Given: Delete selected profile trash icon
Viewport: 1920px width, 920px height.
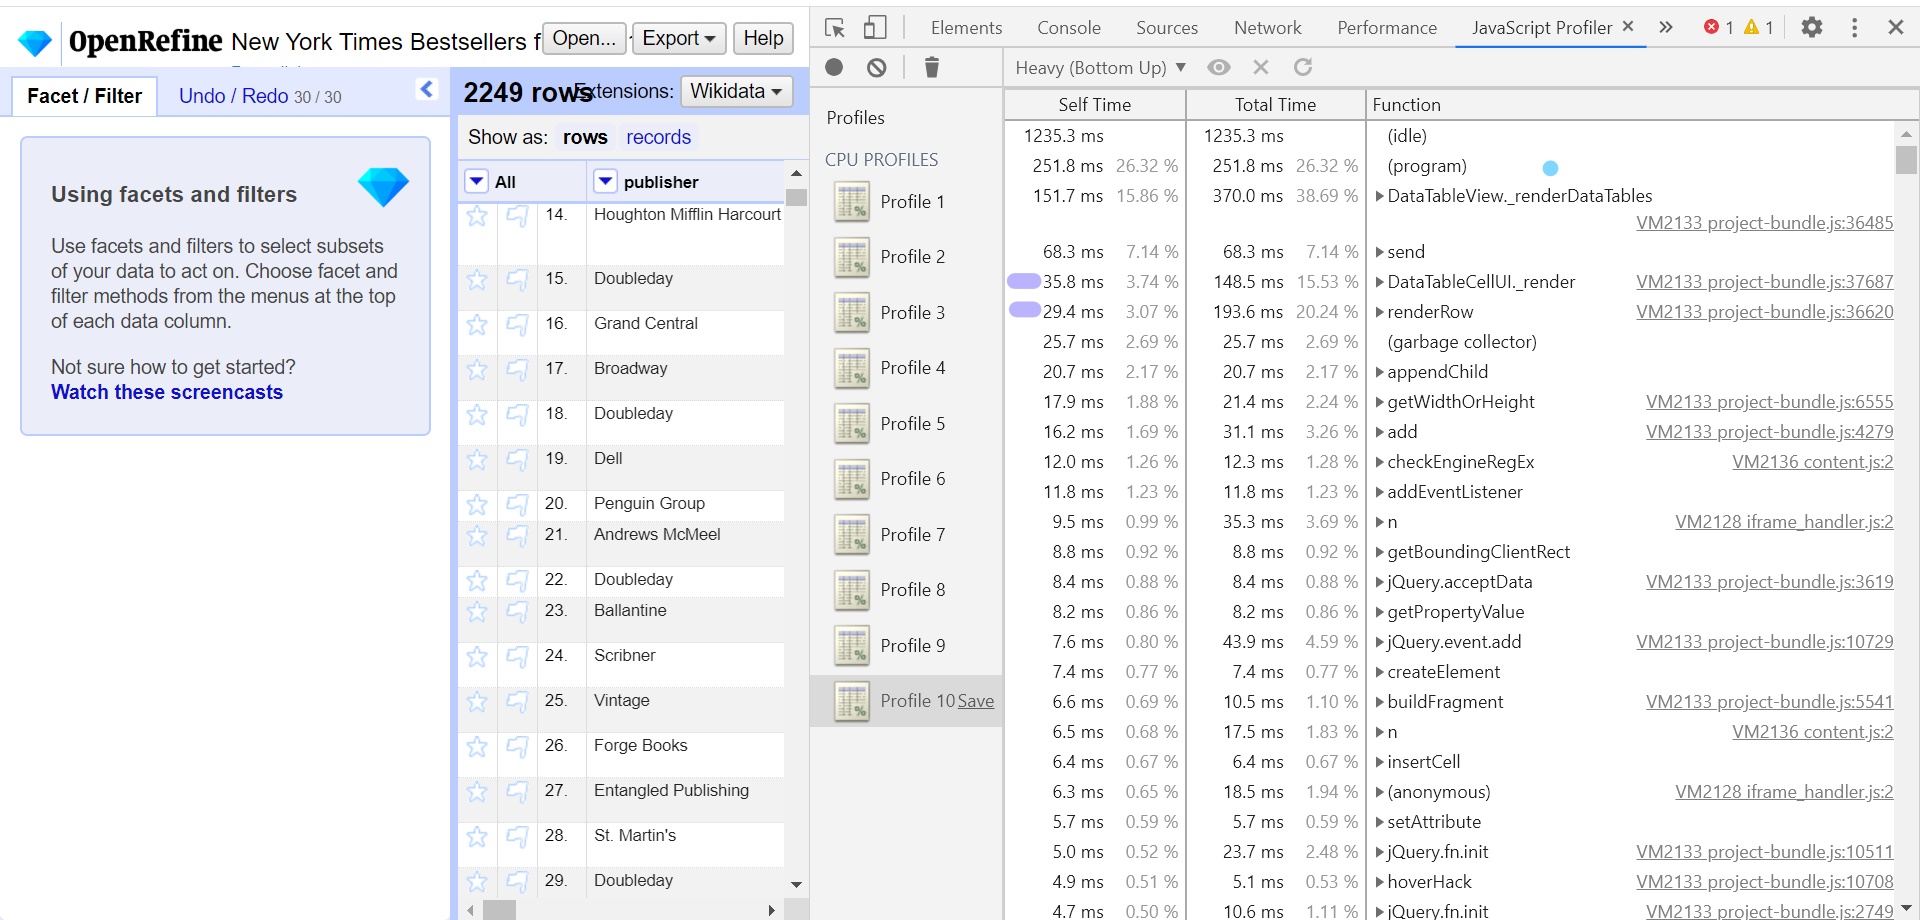Looking at the screenshot, I should point(932,67).
